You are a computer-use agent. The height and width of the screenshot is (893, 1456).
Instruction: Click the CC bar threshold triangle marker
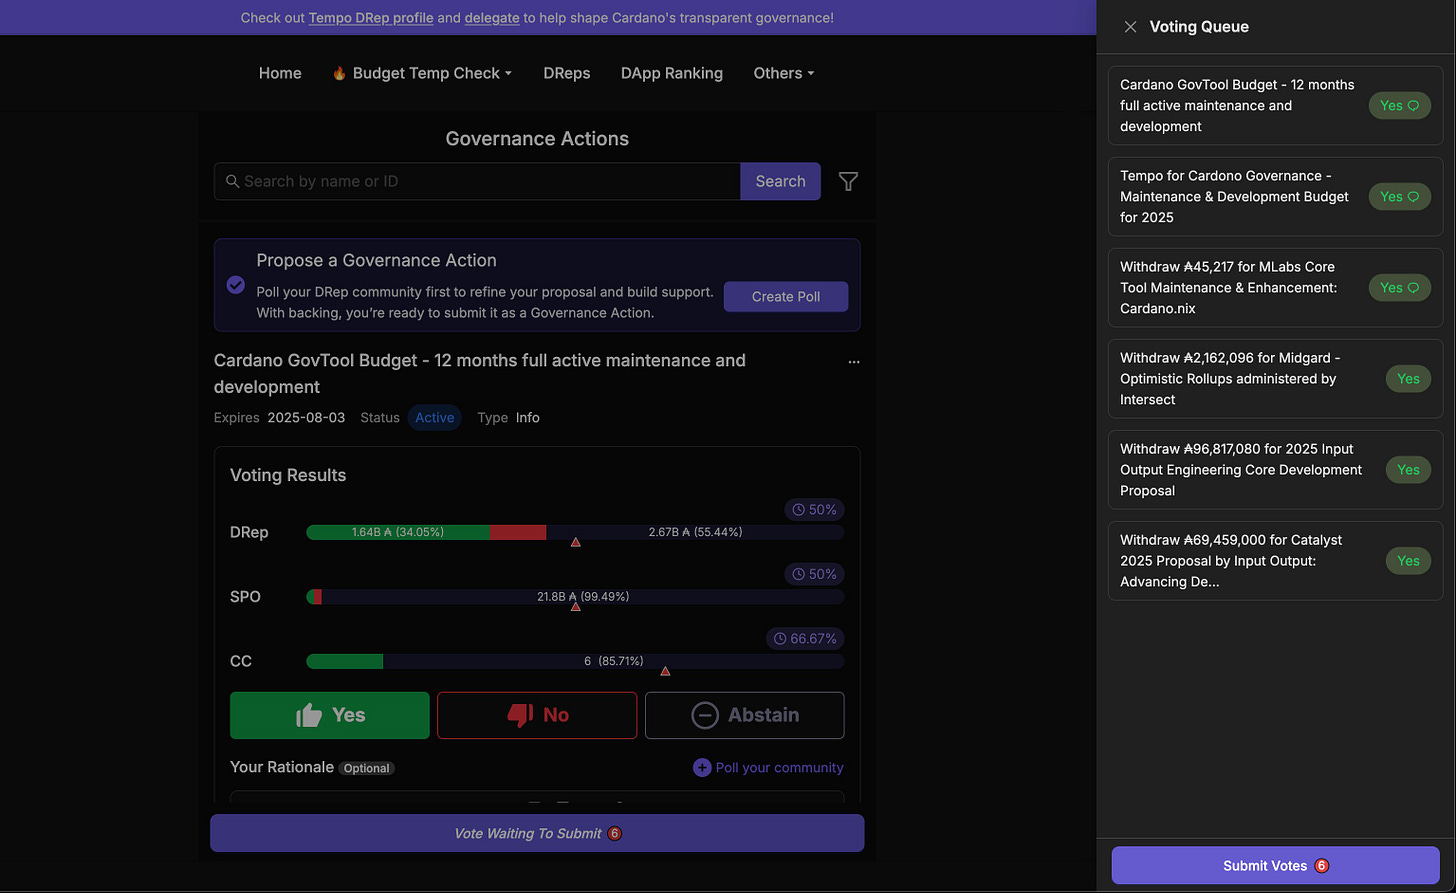665,671
